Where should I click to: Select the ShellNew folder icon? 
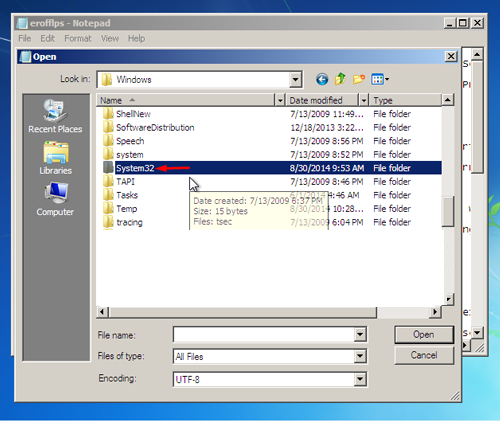108,114
